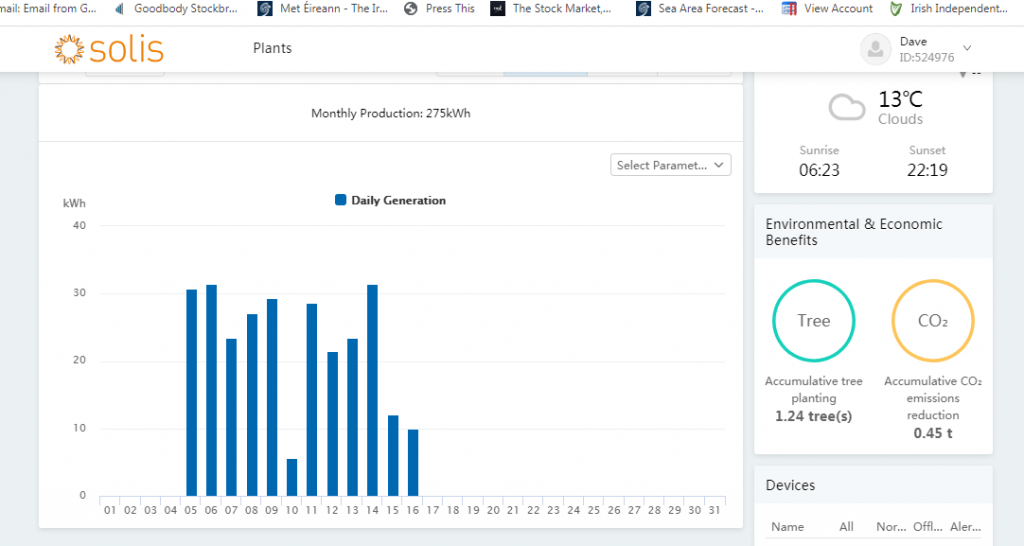Screen dimensions: 1024x546
Task: Click the cloud weather icon
Action: (847, 108)
